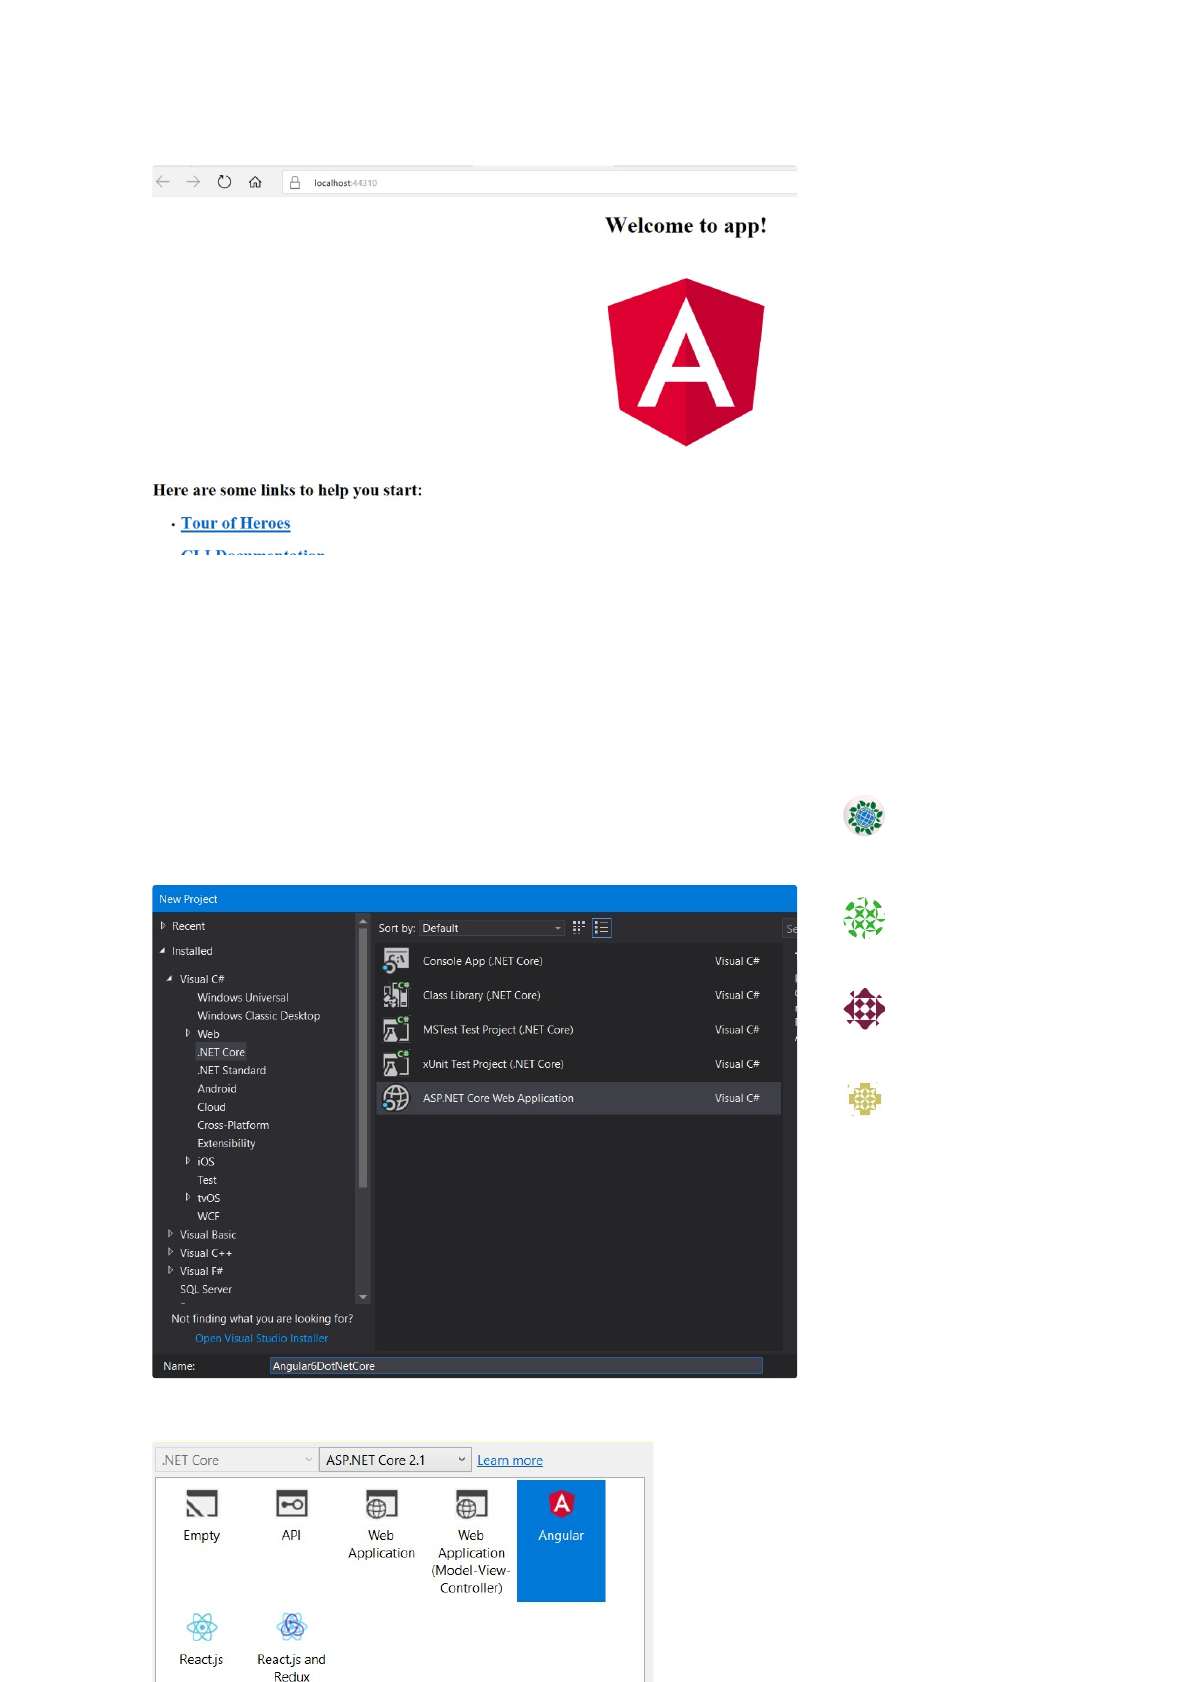The image size is (1190, 1682).
Task: Open the ASP.NET Core 2.1 dropdown
Action: [395, 1460]
